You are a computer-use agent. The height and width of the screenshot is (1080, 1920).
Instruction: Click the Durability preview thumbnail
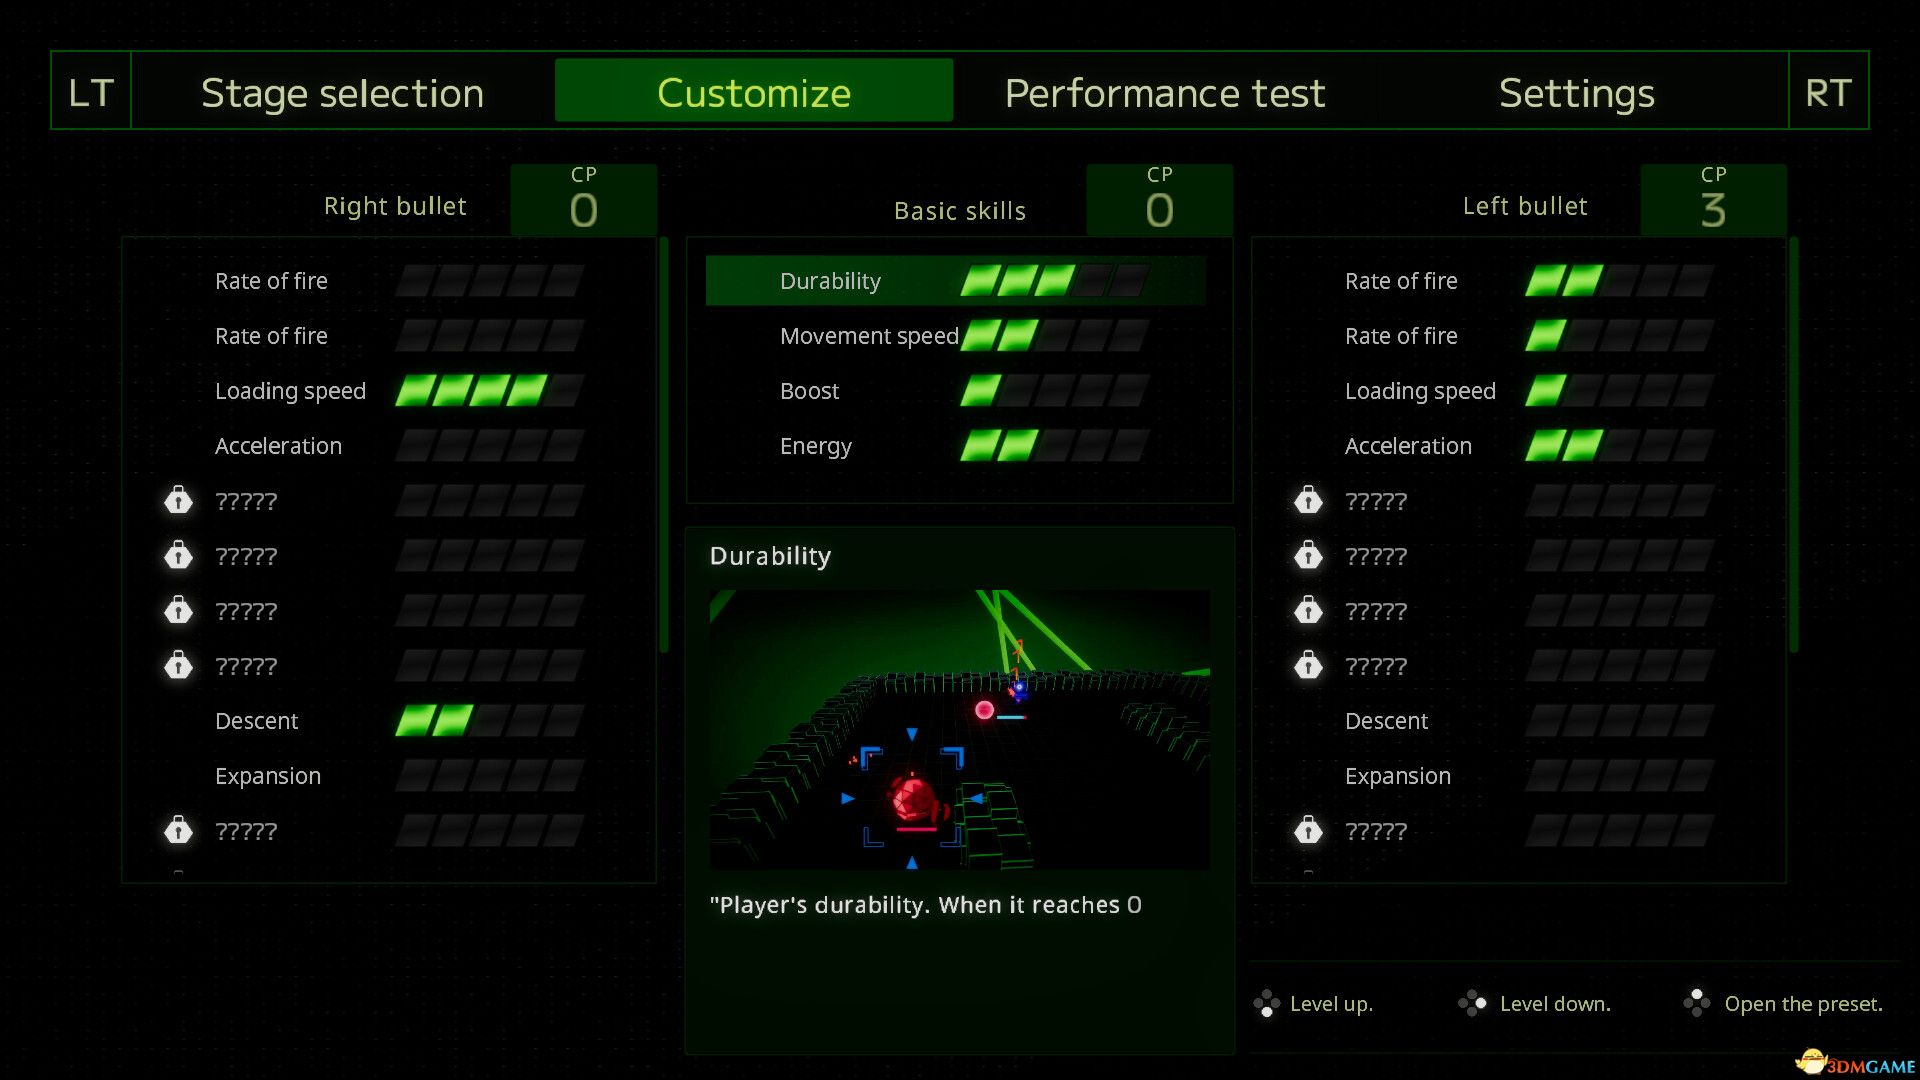coord(959,729)
